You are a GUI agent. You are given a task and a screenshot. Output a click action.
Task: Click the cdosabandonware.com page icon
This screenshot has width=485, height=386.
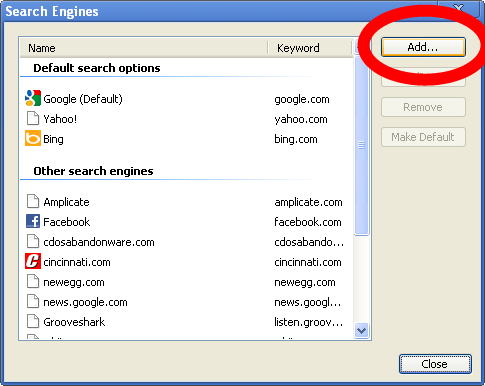click(33, 241)
